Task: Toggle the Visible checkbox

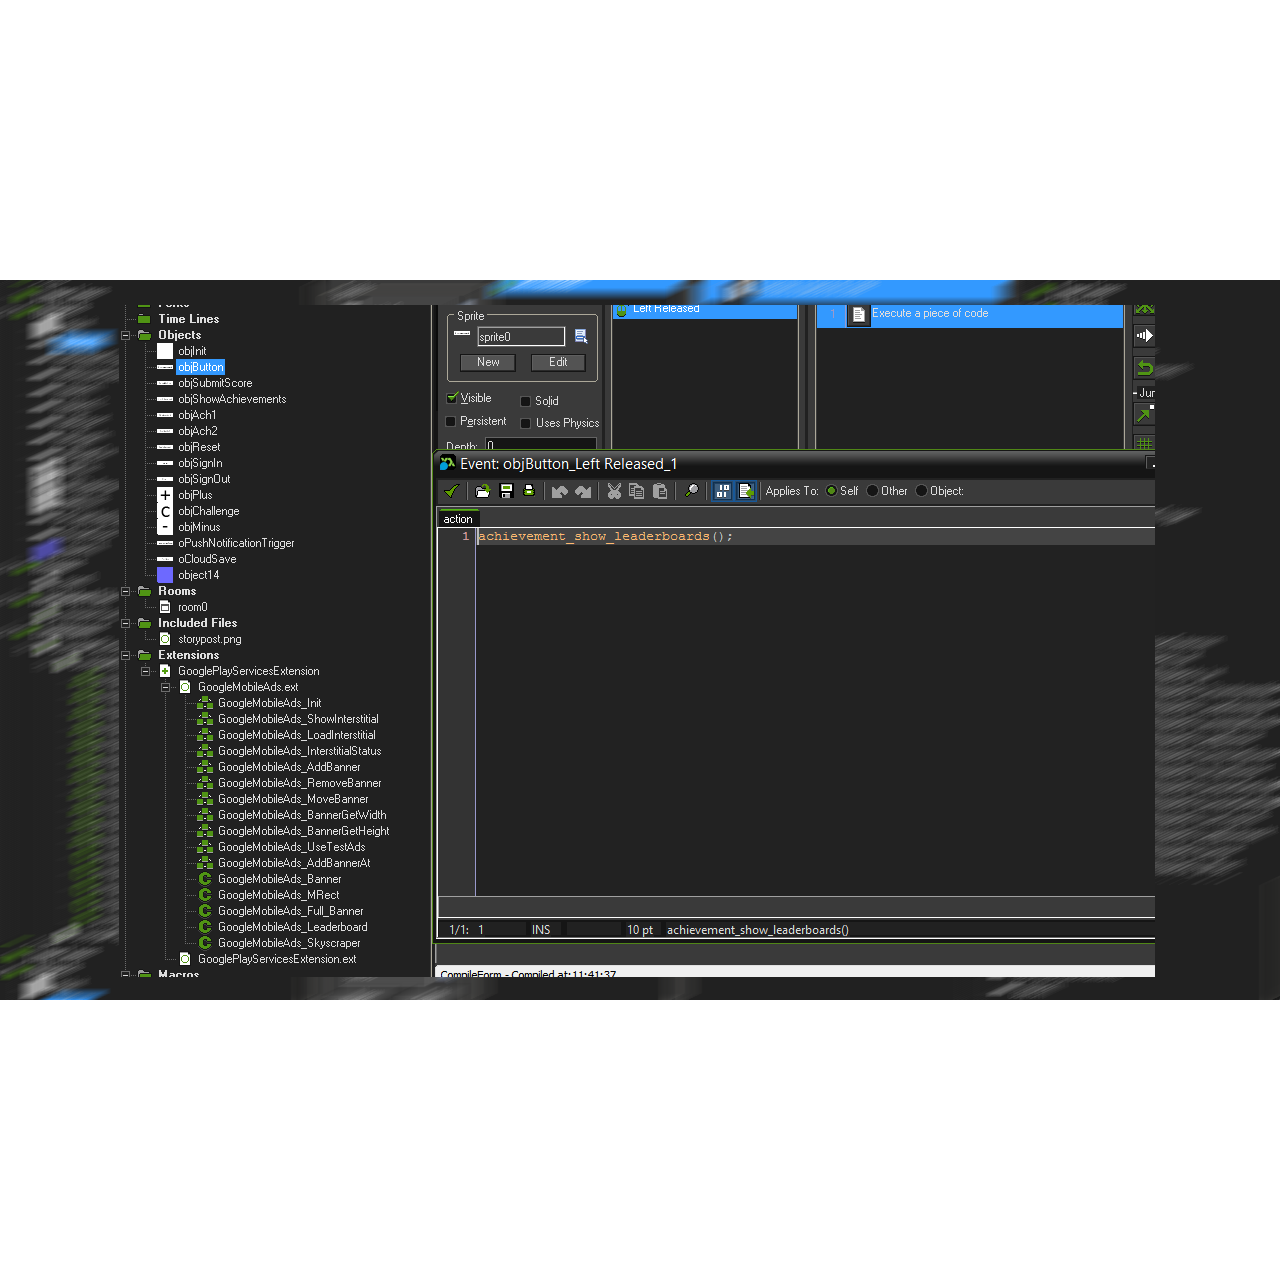Action: click(x=452, y=398)
